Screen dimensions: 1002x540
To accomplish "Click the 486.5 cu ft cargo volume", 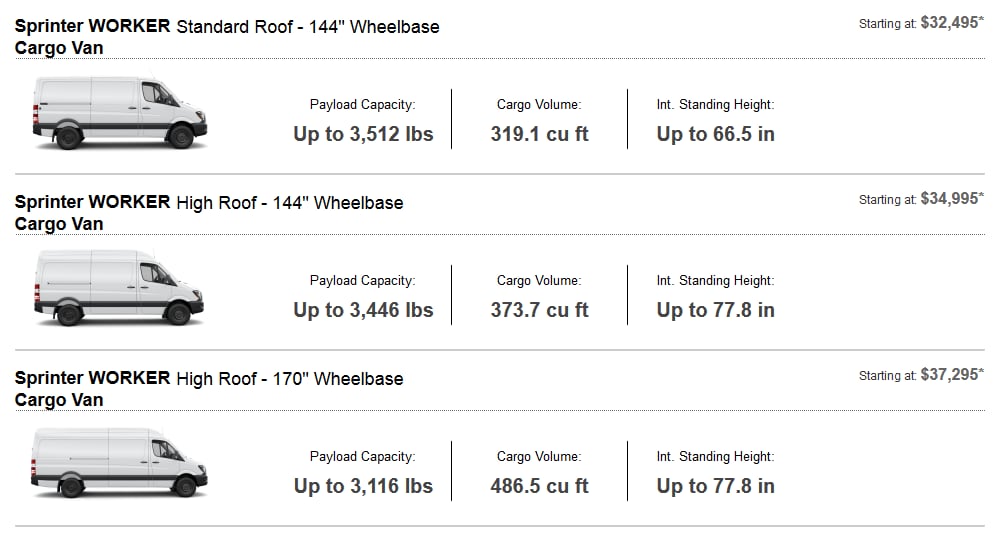I will click(539, 486).
